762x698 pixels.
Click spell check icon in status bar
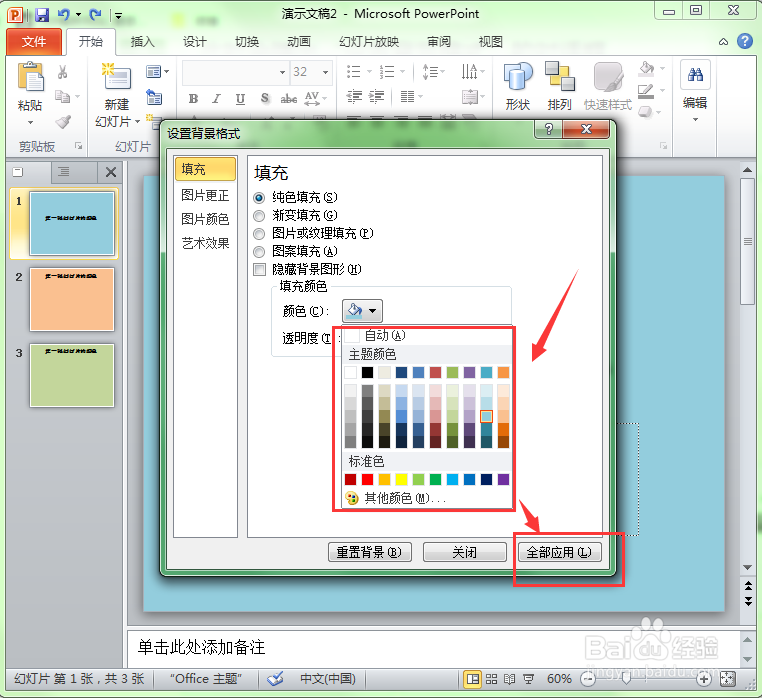276,679
